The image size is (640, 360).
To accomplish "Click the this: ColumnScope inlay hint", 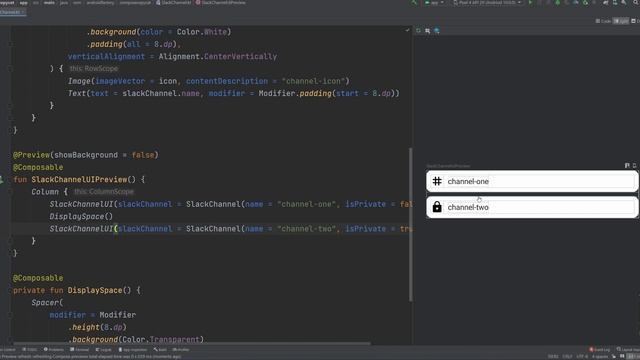I will pos(104,191).
